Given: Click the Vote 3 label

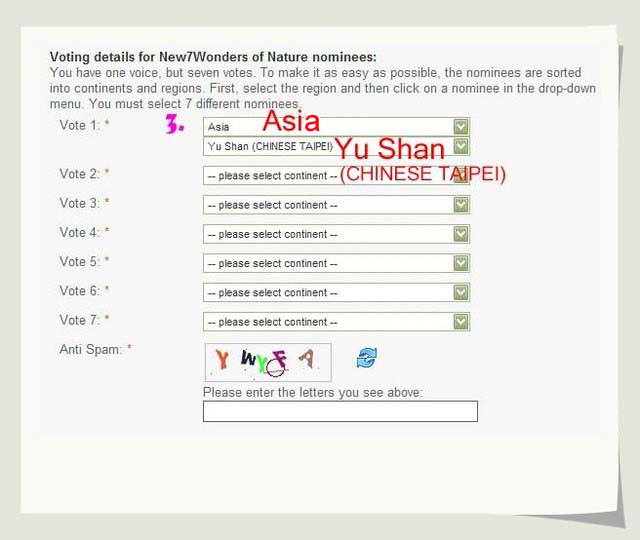Looking at the screenshot, I should (x=80, y=203).
